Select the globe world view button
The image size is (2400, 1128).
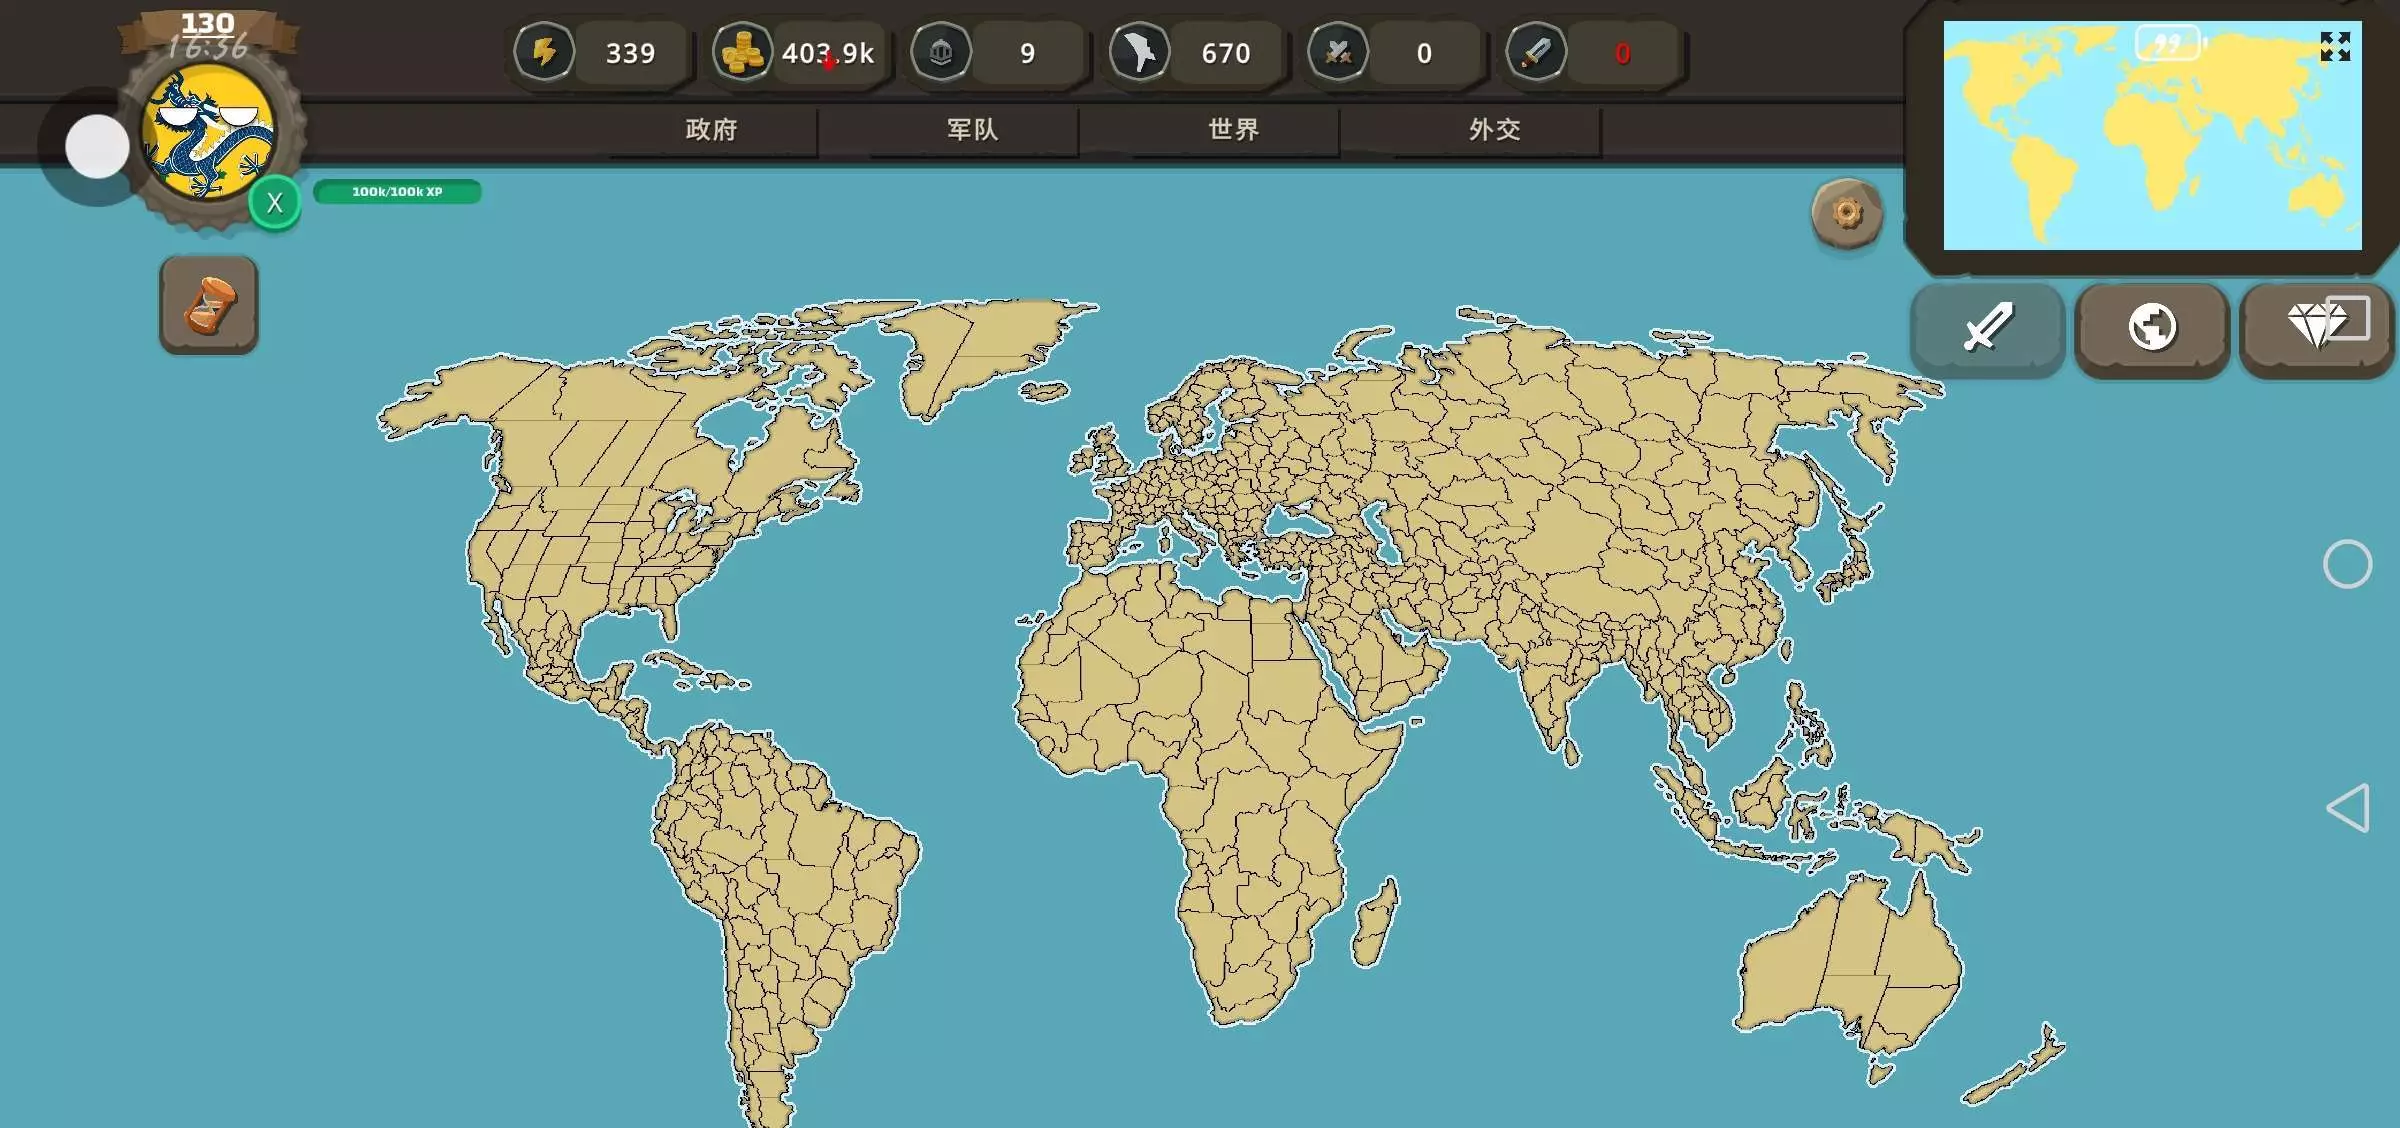click(2152, 327)
